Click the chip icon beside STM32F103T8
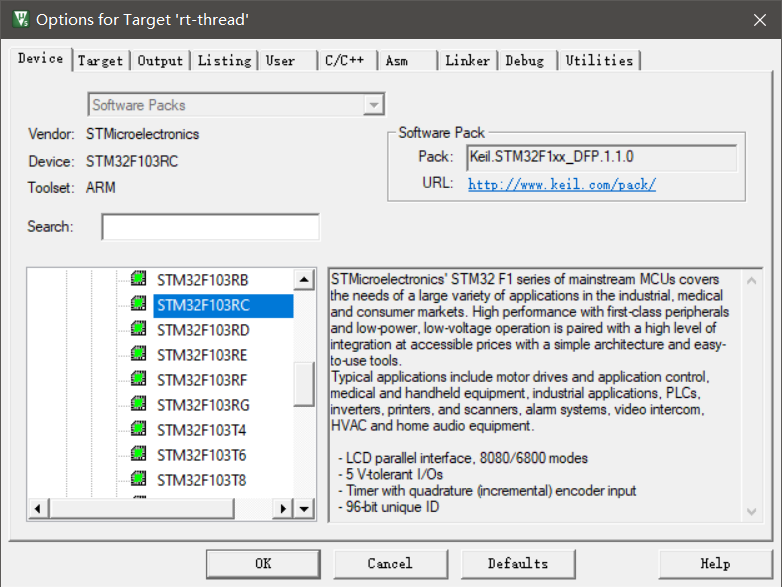 [x=139, y=478]
